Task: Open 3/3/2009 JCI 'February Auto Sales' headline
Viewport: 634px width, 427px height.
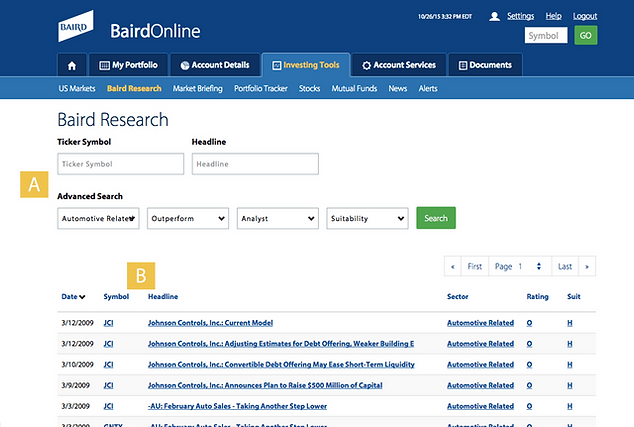Action: click(237, 406)
